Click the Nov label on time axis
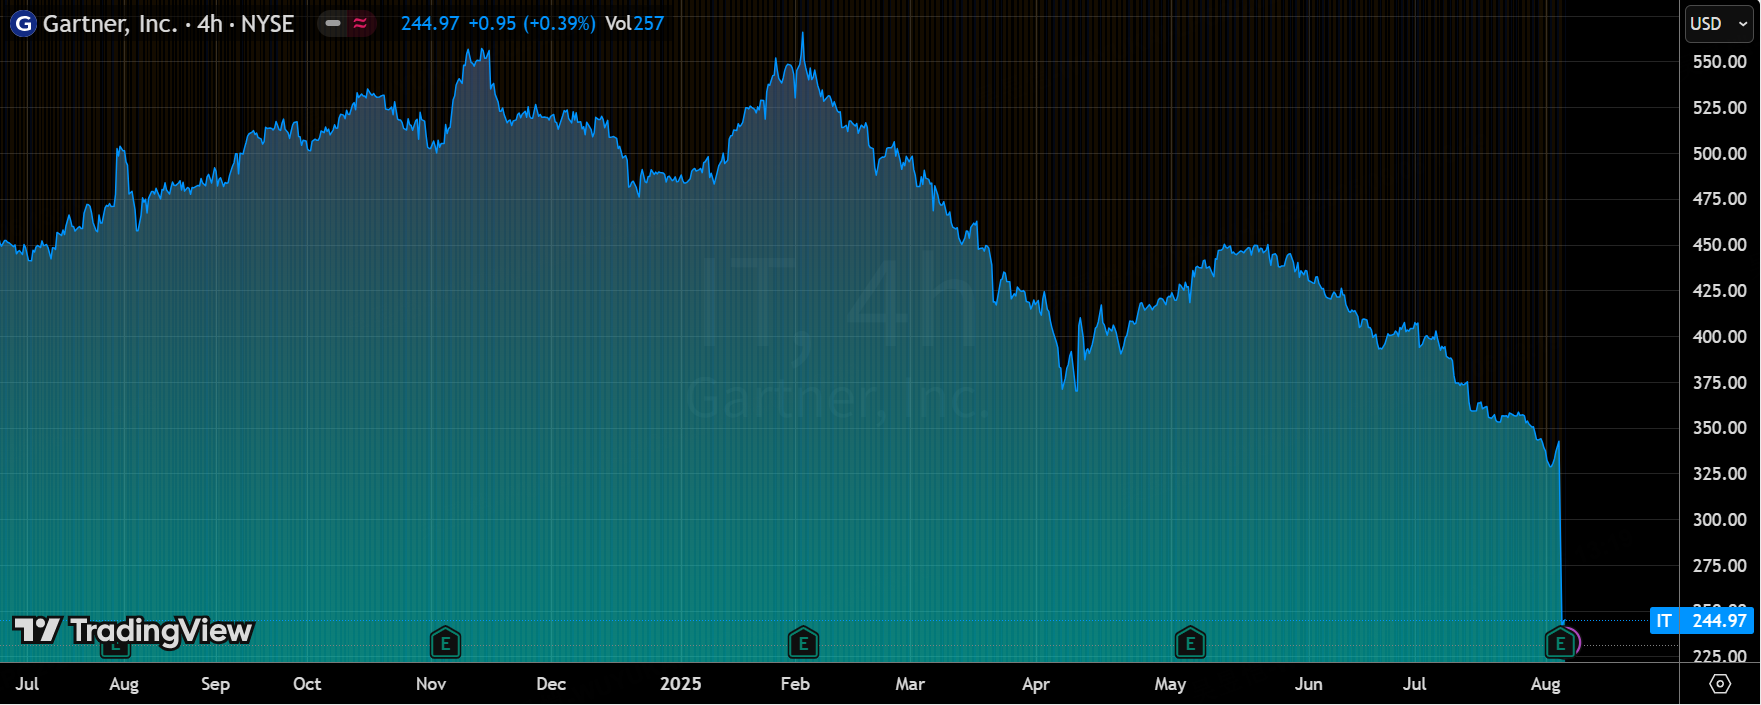The image size is (1761, 705). pos(431,684)
